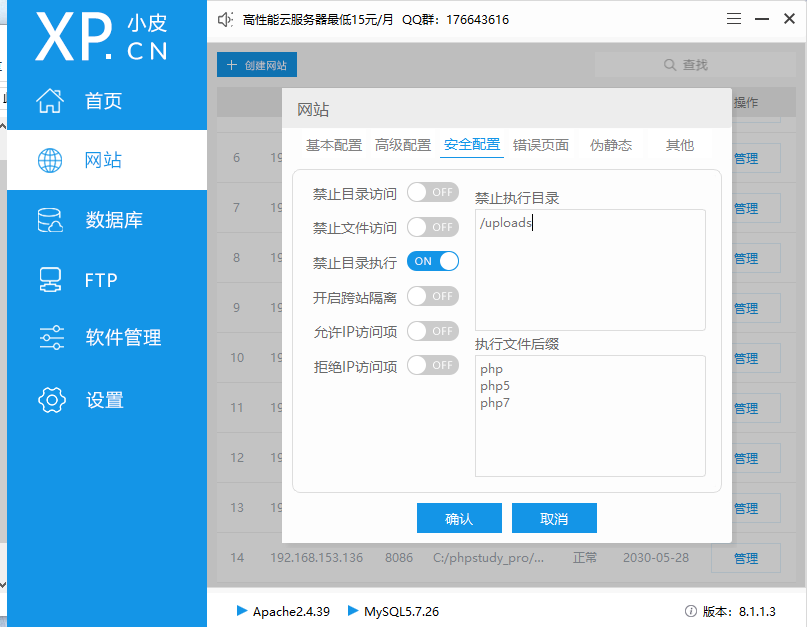This screenshot has width=807, height=627.
Task: Switch to 伪静态 tab
Action: pos(610,145)
